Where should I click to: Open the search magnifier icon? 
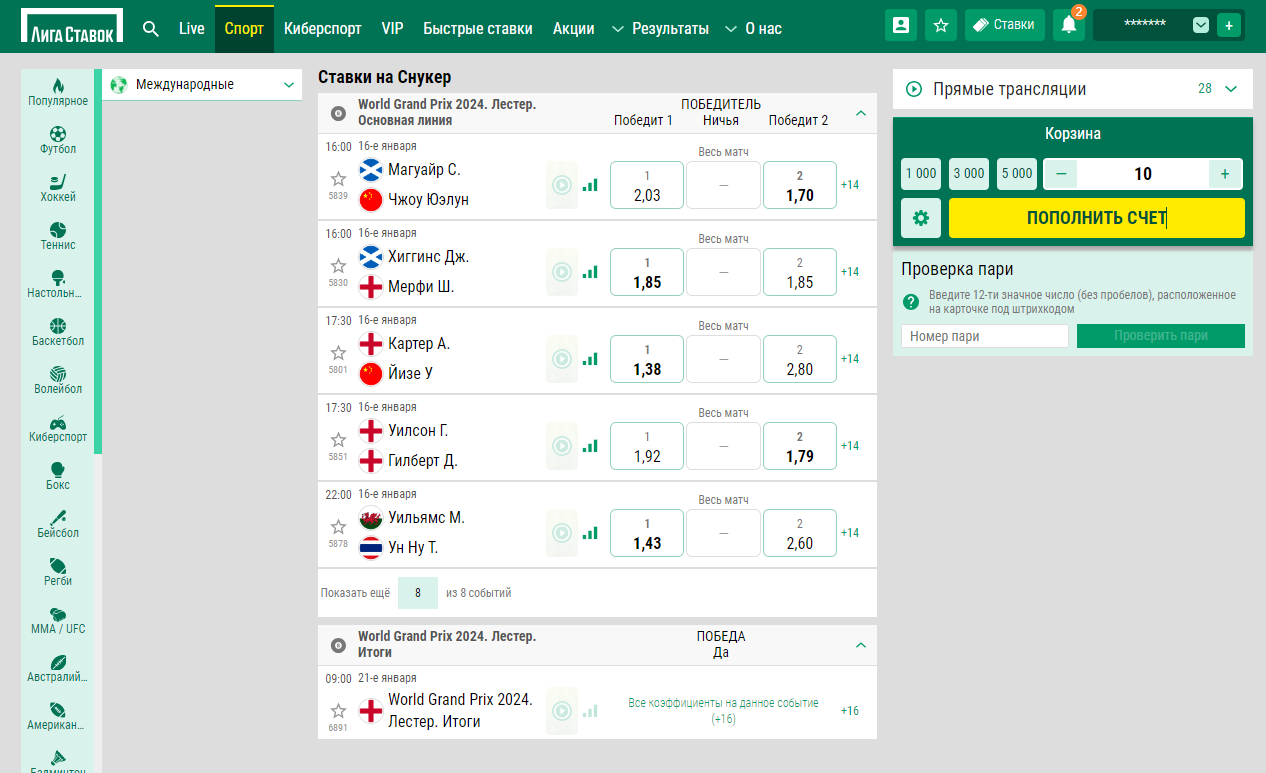click(151, 28)
